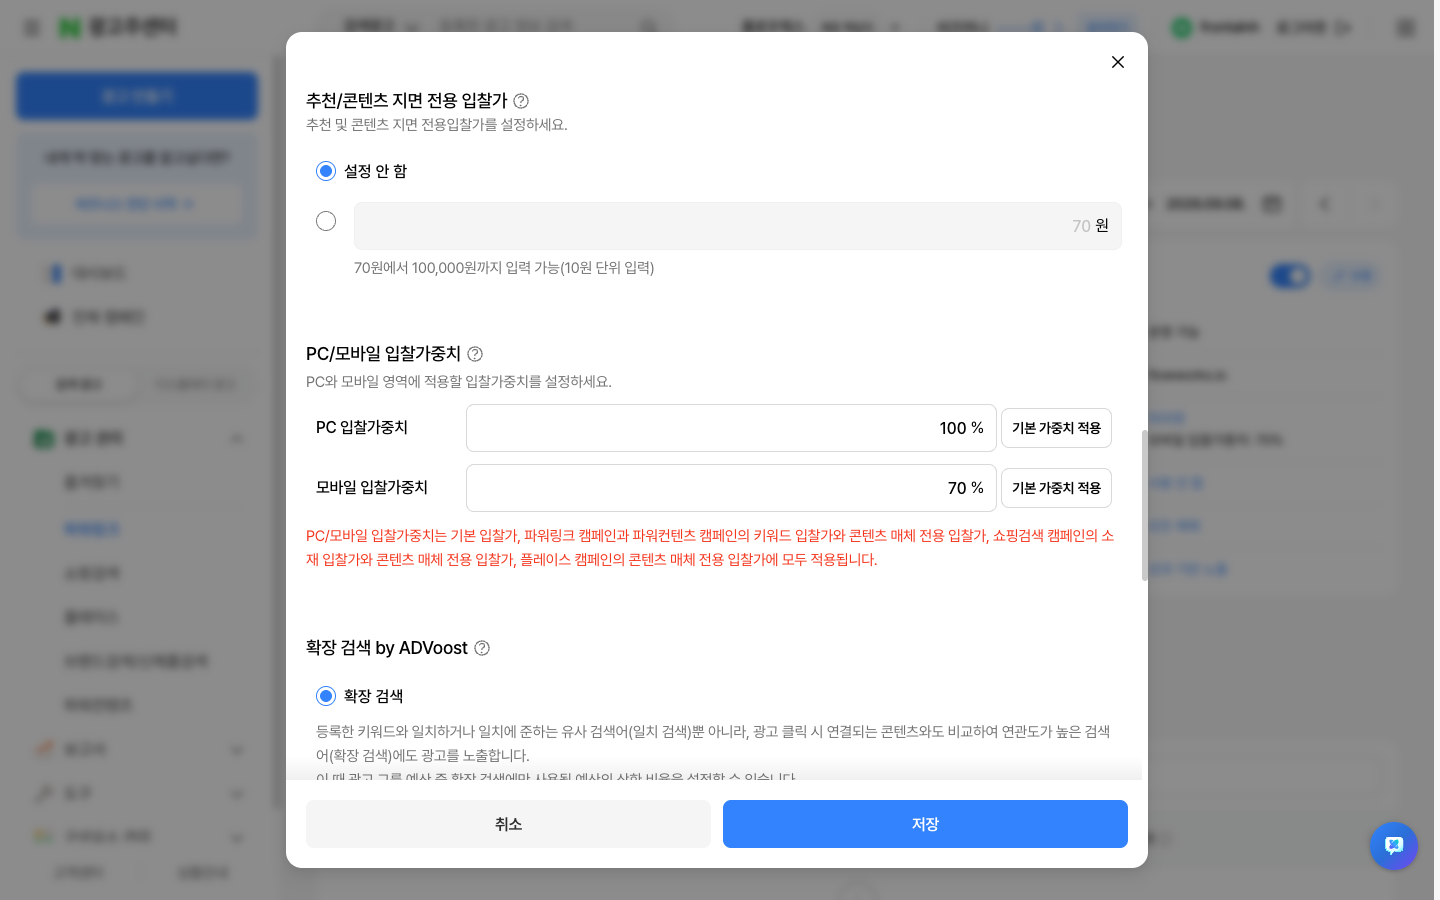The height and width of the screenshot is (900, 1440).
Task: Cancel with the 취소 button
Action: [508, 824]
